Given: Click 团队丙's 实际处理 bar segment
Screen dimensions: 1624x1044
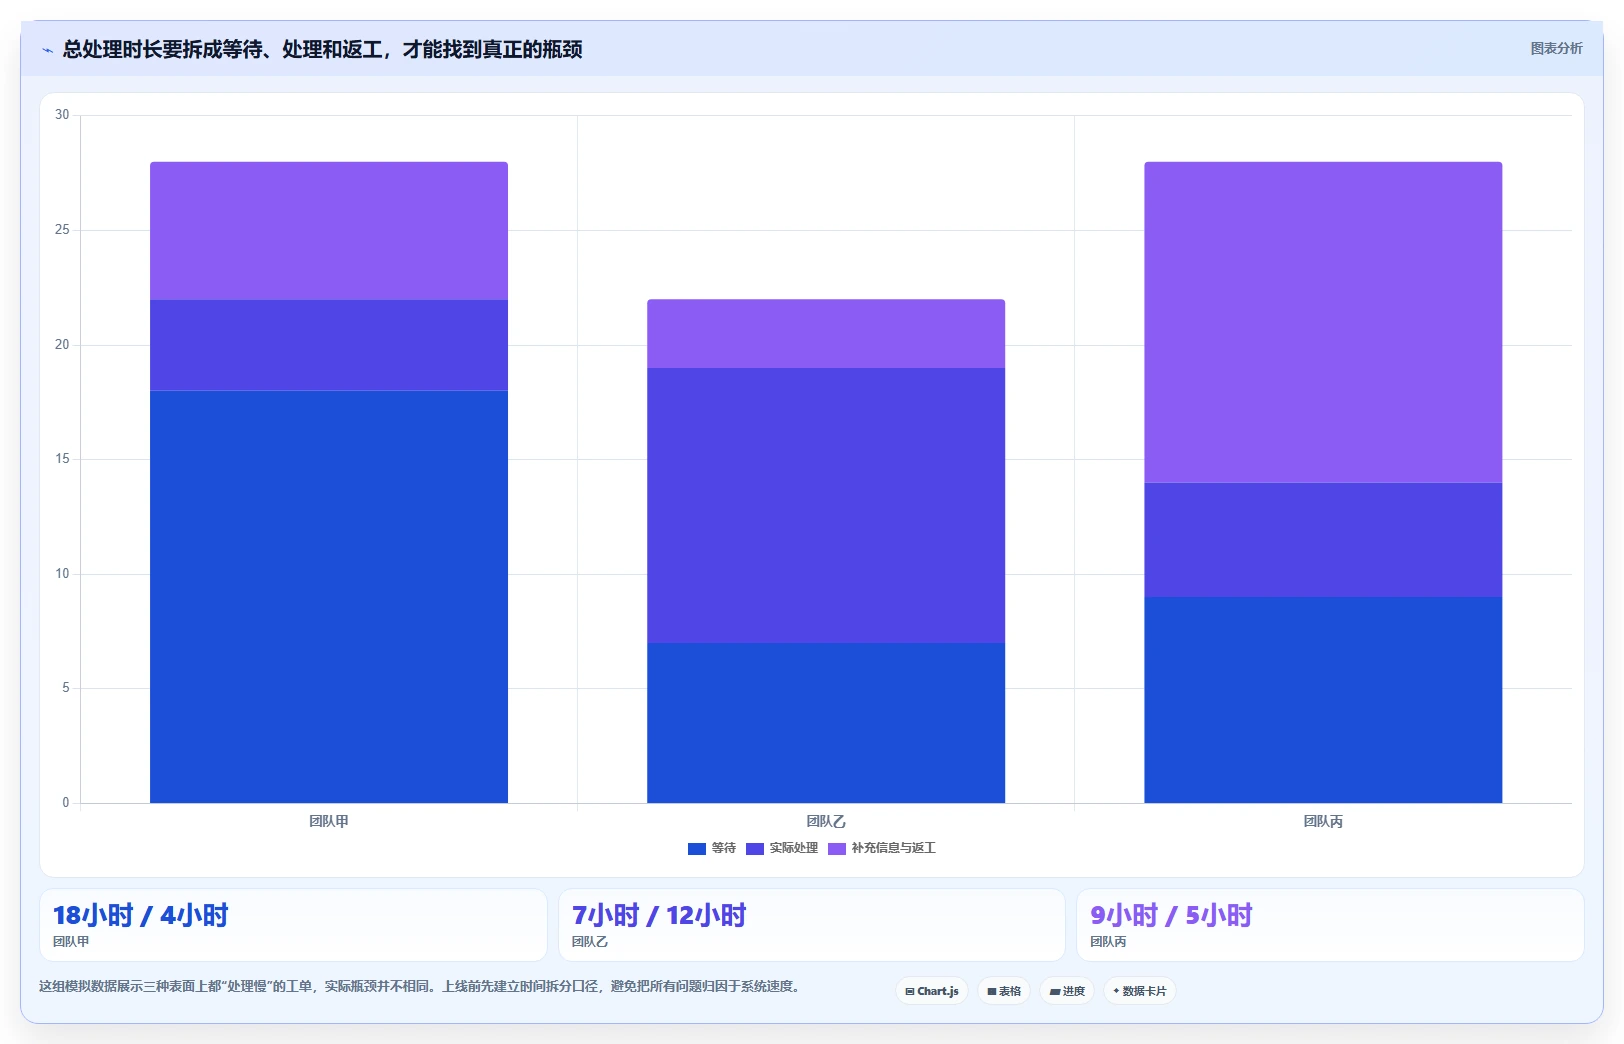Looking at the screenshot, I should (1323, 540).
